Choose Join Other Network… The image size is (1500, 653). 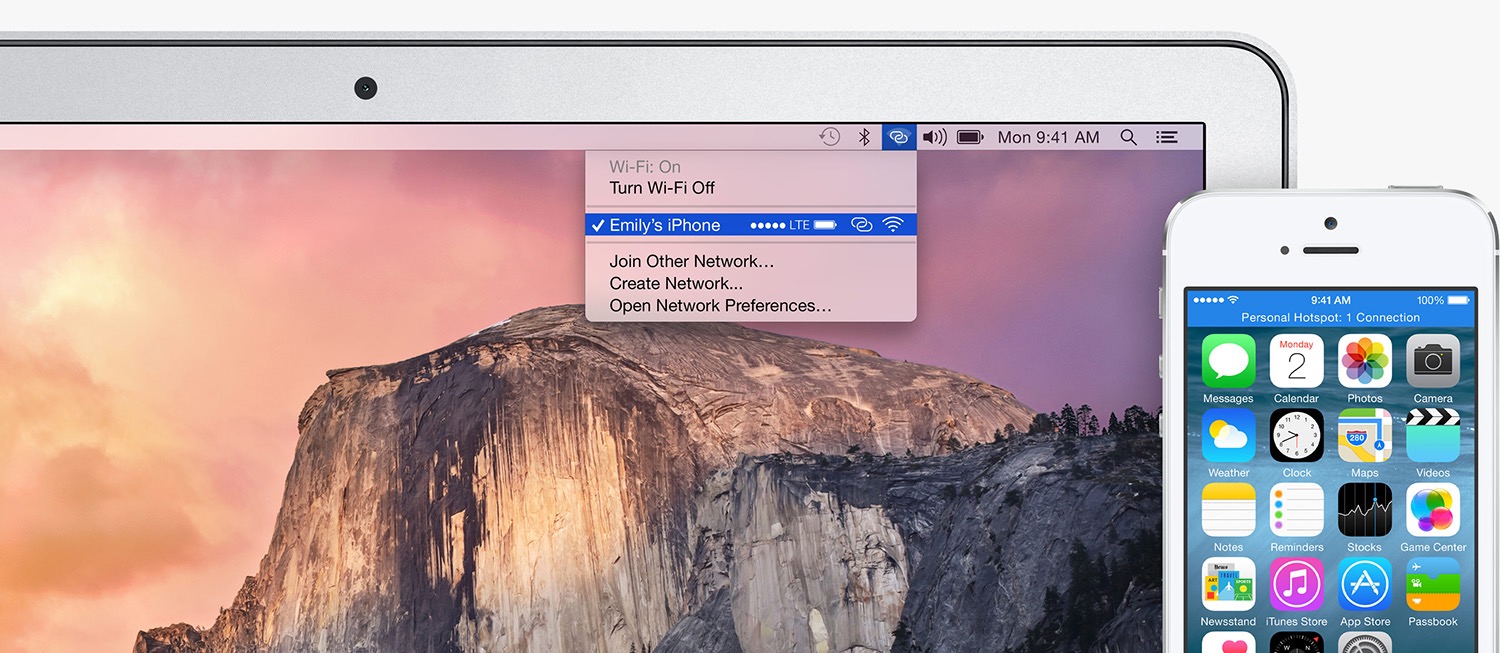click(692, 261)
